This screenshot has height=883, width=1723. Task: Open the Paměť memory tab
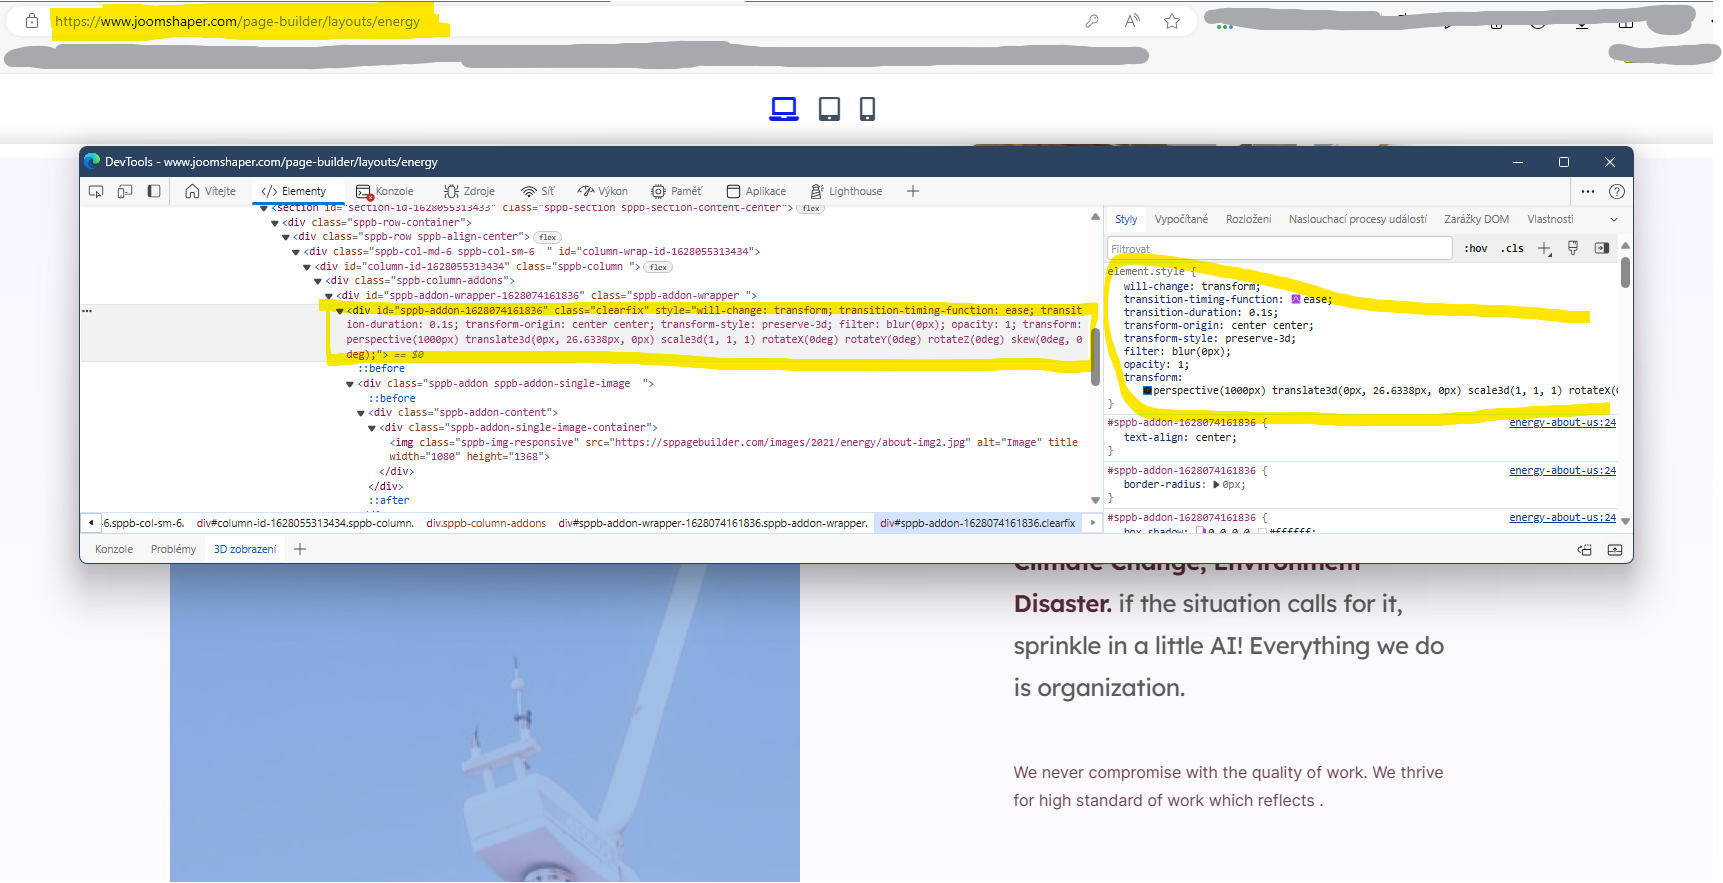[677, 191]
